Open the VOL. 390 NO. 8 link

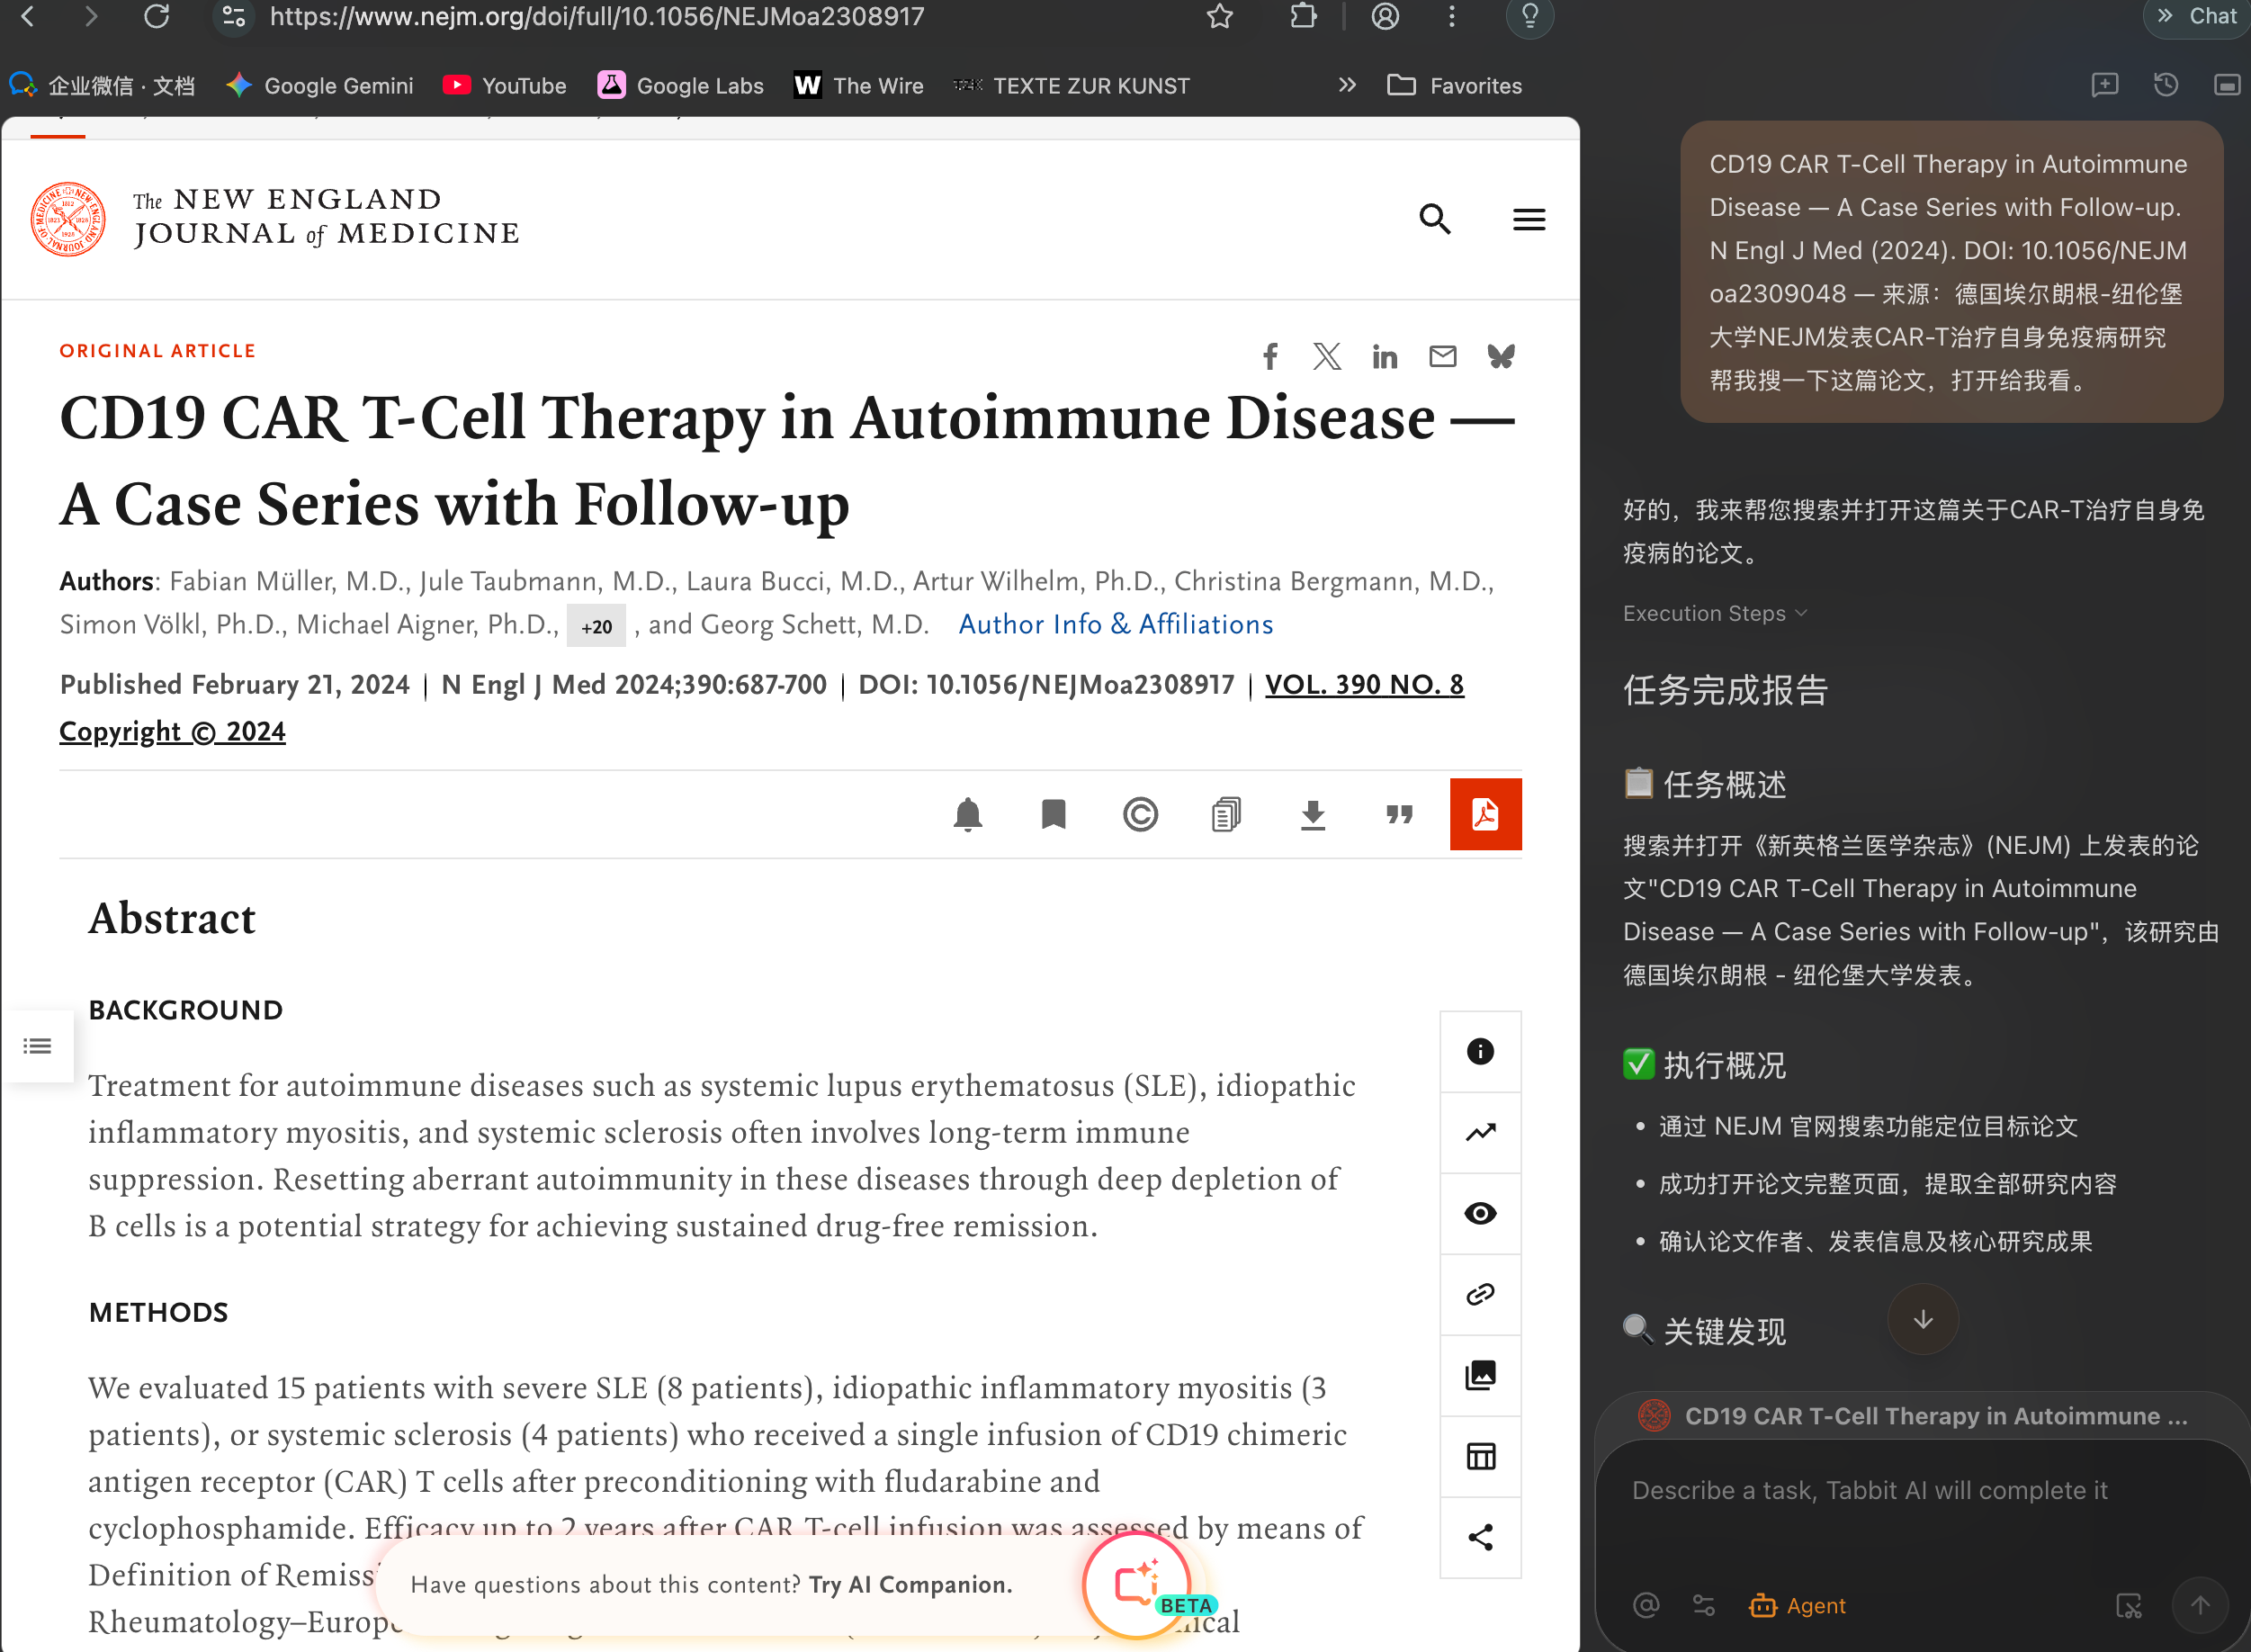pos(1364,684)
